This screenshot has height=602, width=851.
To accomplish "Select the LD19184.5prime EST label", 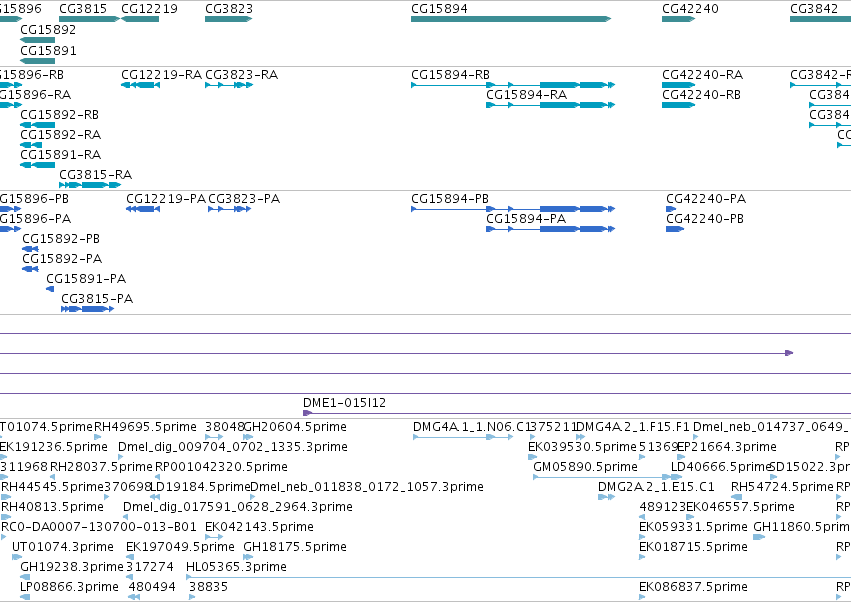I will coord(200,487).
